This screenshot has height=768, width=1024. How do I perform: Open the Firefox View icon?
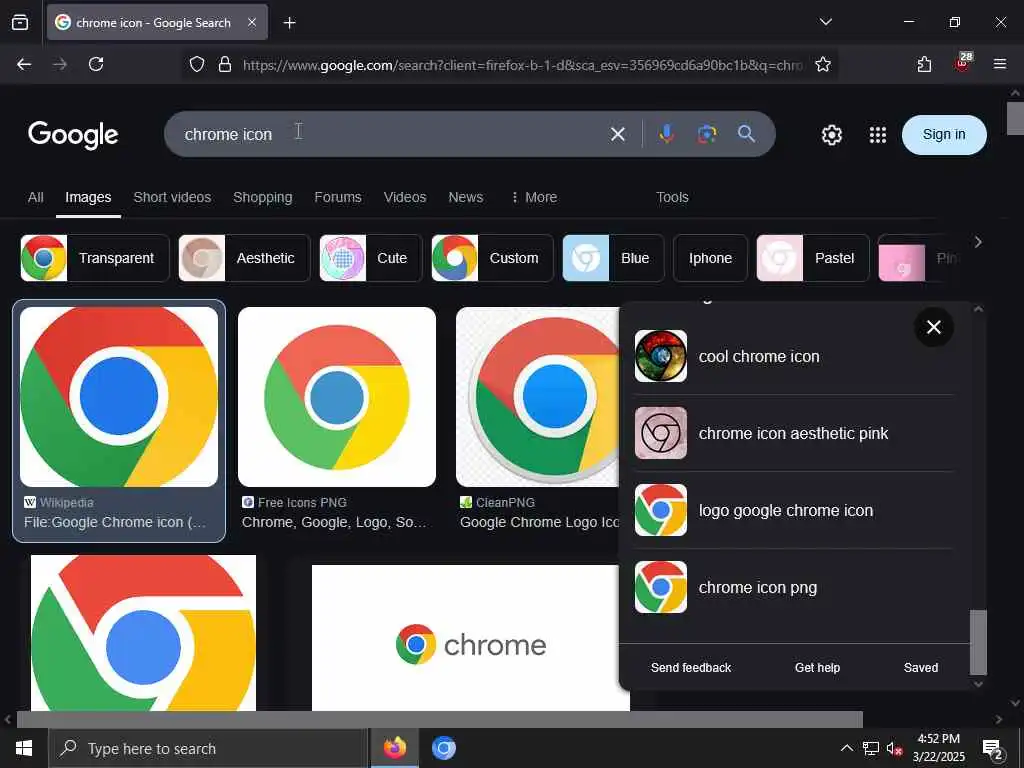tap(20, 23)
